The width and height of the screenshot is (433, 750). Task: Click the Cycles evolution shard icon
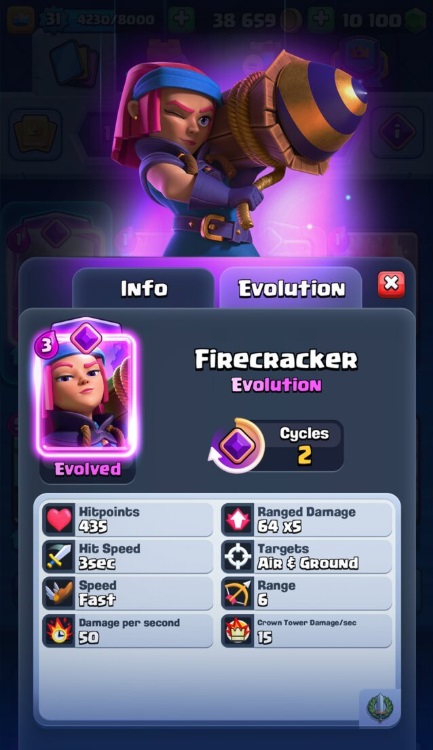[238, 446]
